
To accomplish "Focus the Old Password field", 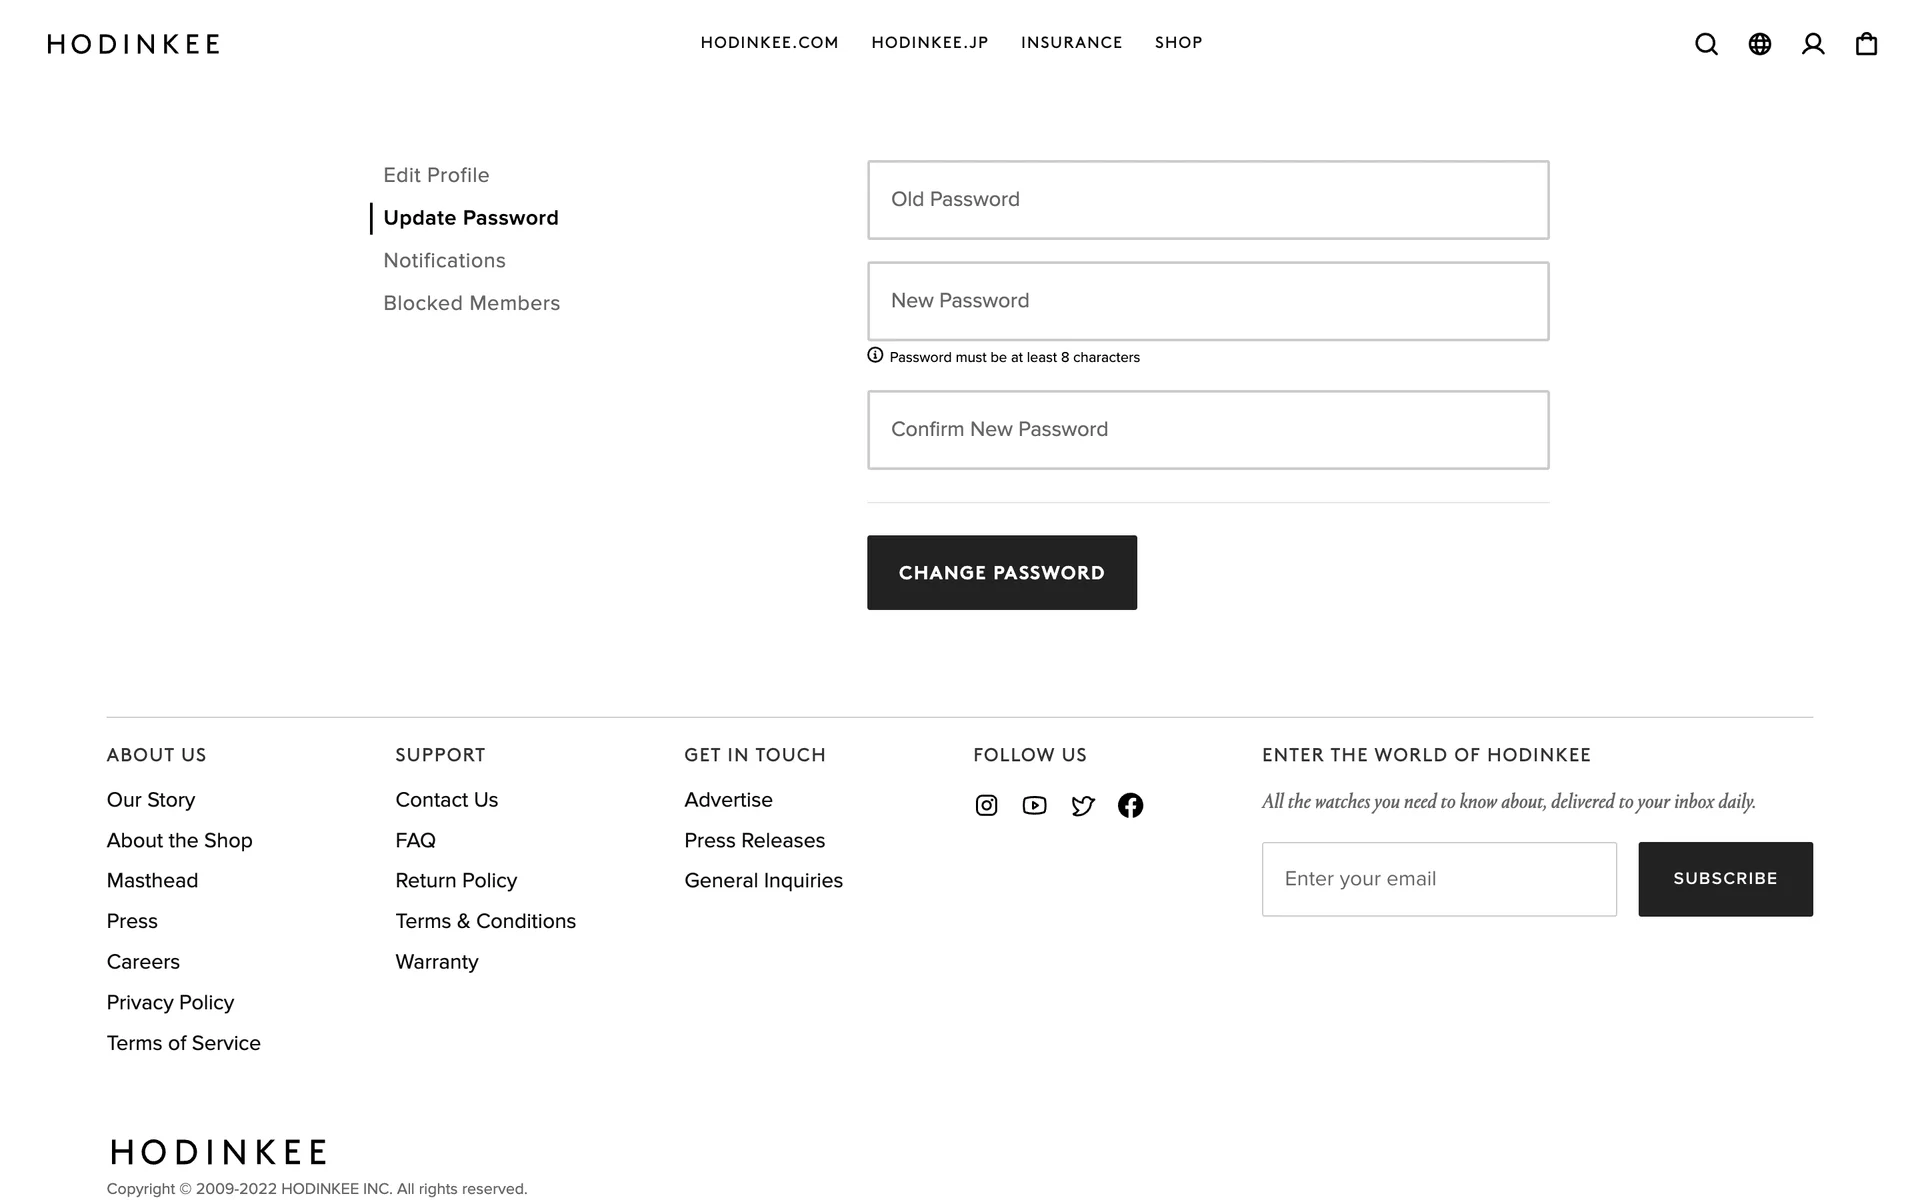I will pos(1208,200).
